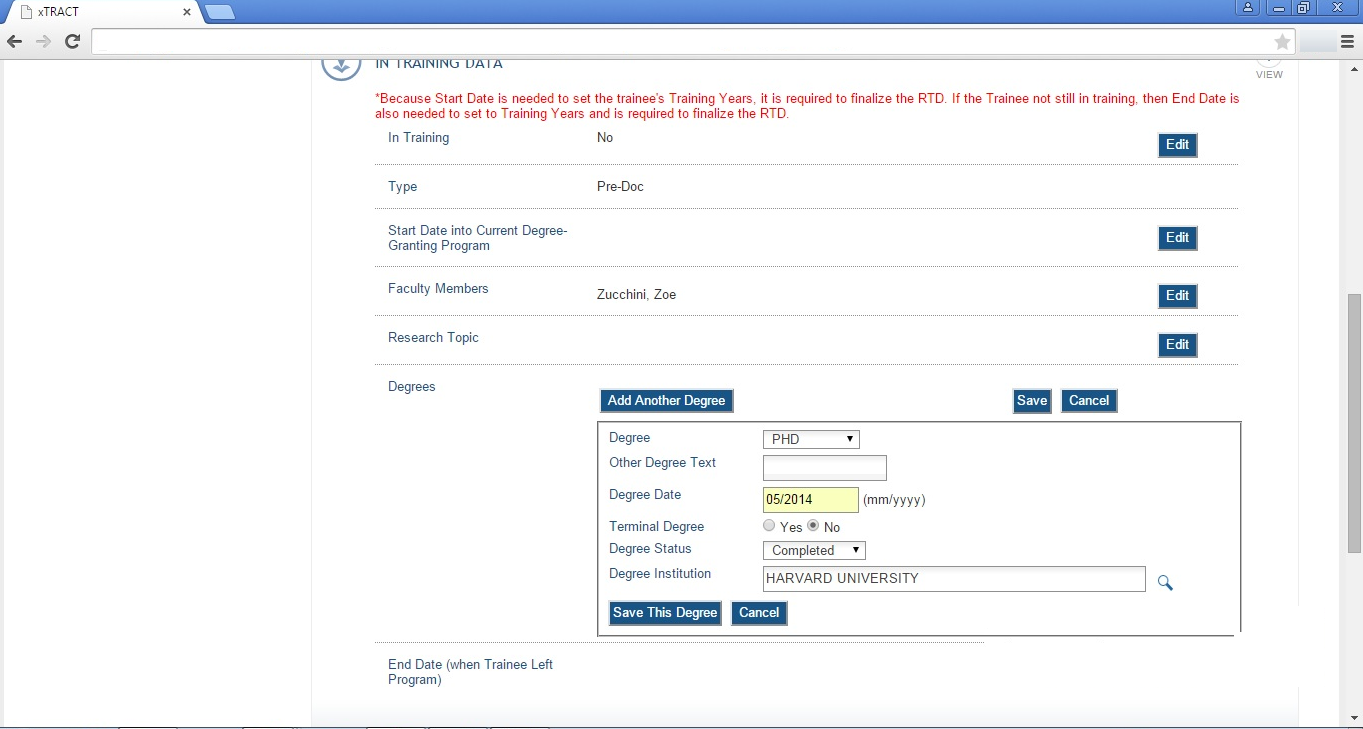The image size is (1363, 729).
Task: Bookmark the page using the star icon
Action: (1282, 42)
